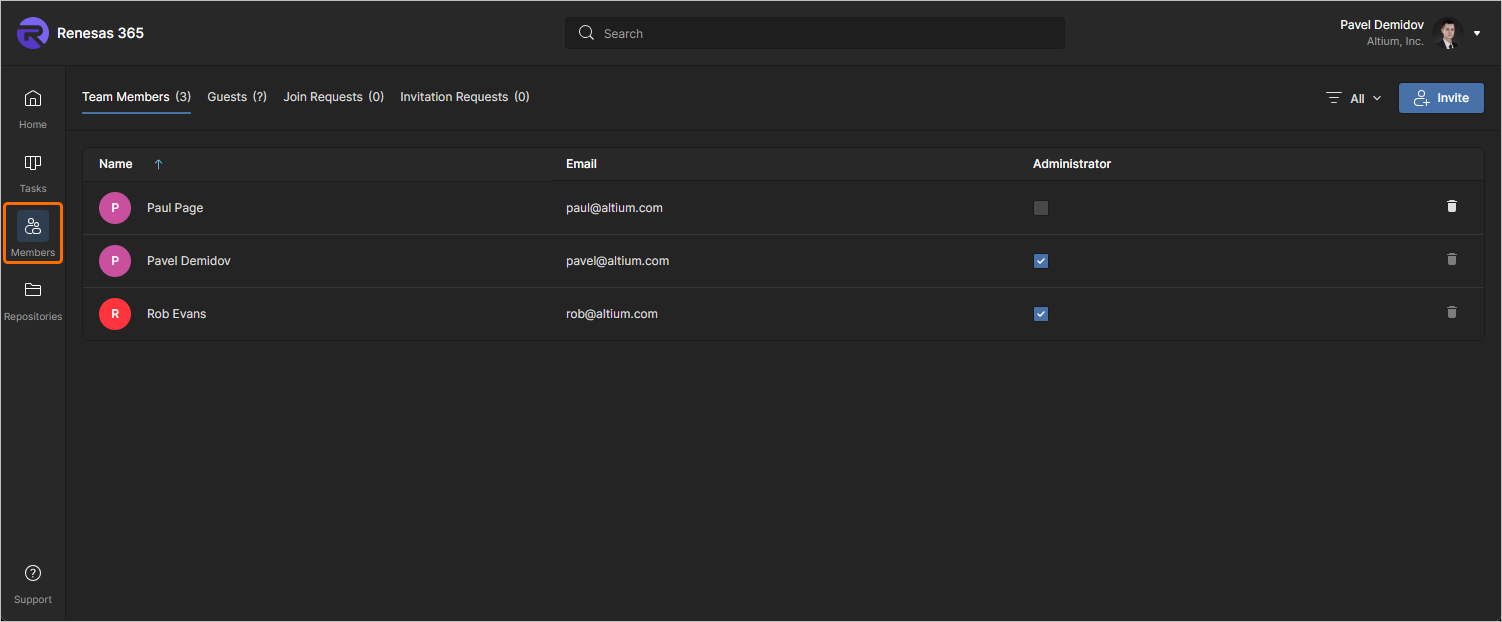Click the Search input field
The image size is (1502, 622).
814,33
